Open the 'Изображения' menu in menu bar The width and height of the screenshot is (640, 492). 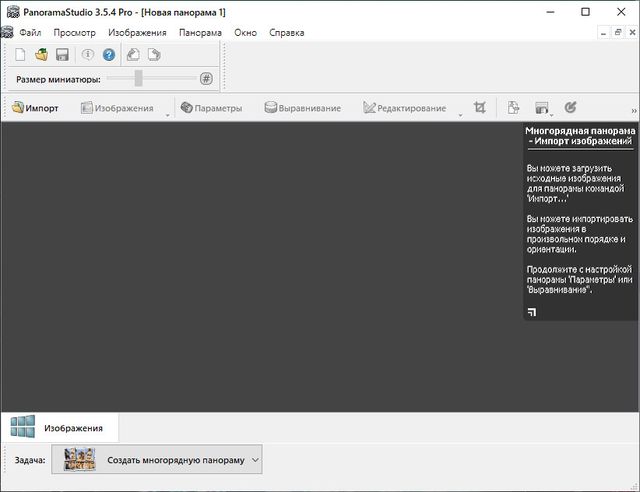tap(138, 32)
